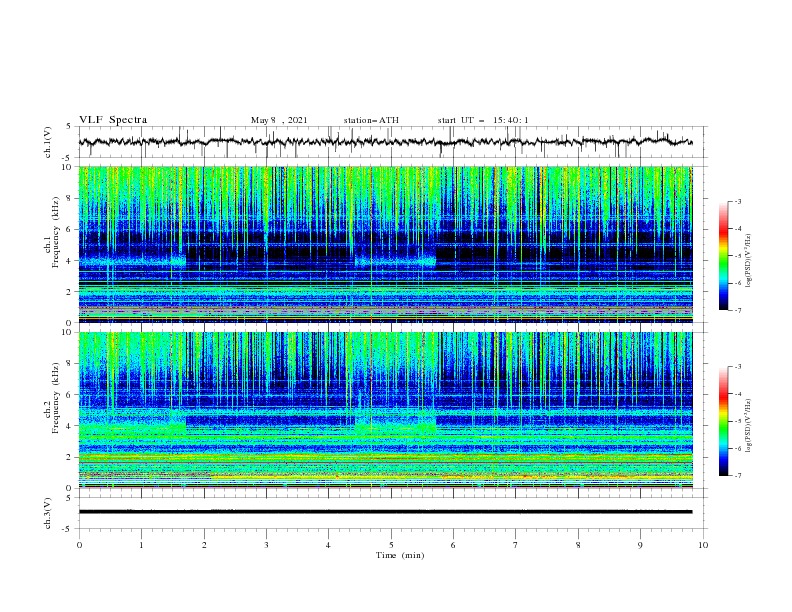792x612 pixels.
Task: Click the "-5" label on ch.2 color bar
Action: coord(737,421)
